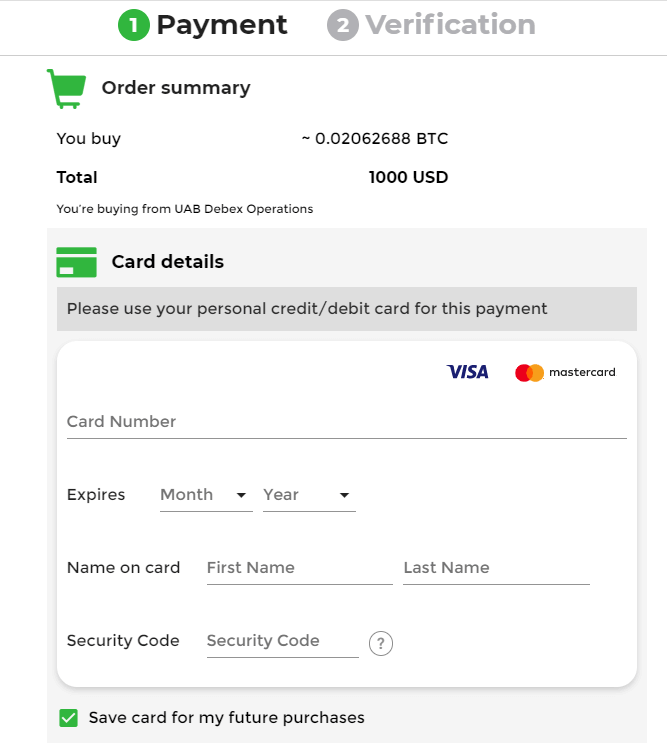Click the step 1 green circle badge
The image size is (667, 743).
133,25
